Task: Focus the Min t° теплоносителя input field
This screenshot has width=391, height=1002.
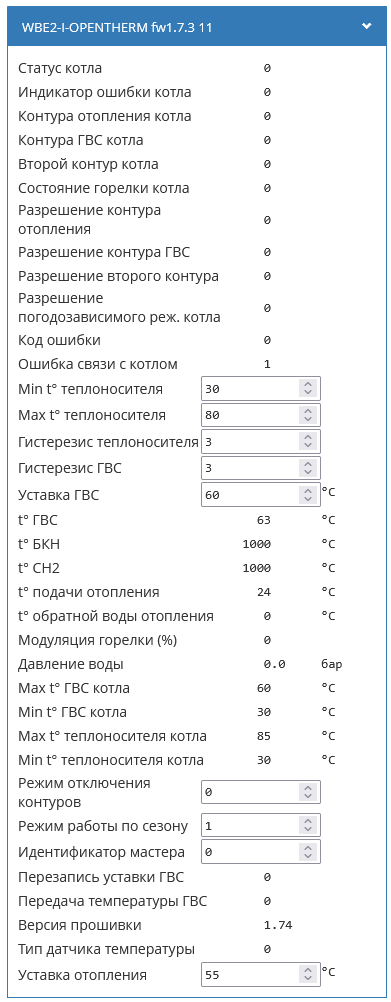Action: click(261, 388)
